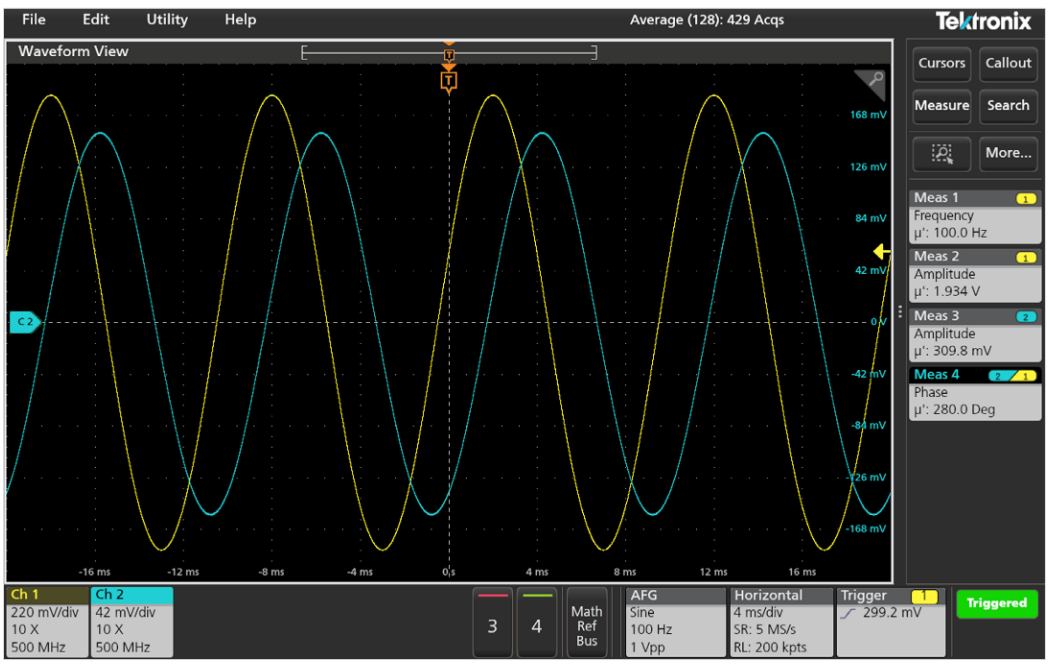Screen dimensions: 1051x664
Task: Expand the More... options button
Action: pos(1008,153)
